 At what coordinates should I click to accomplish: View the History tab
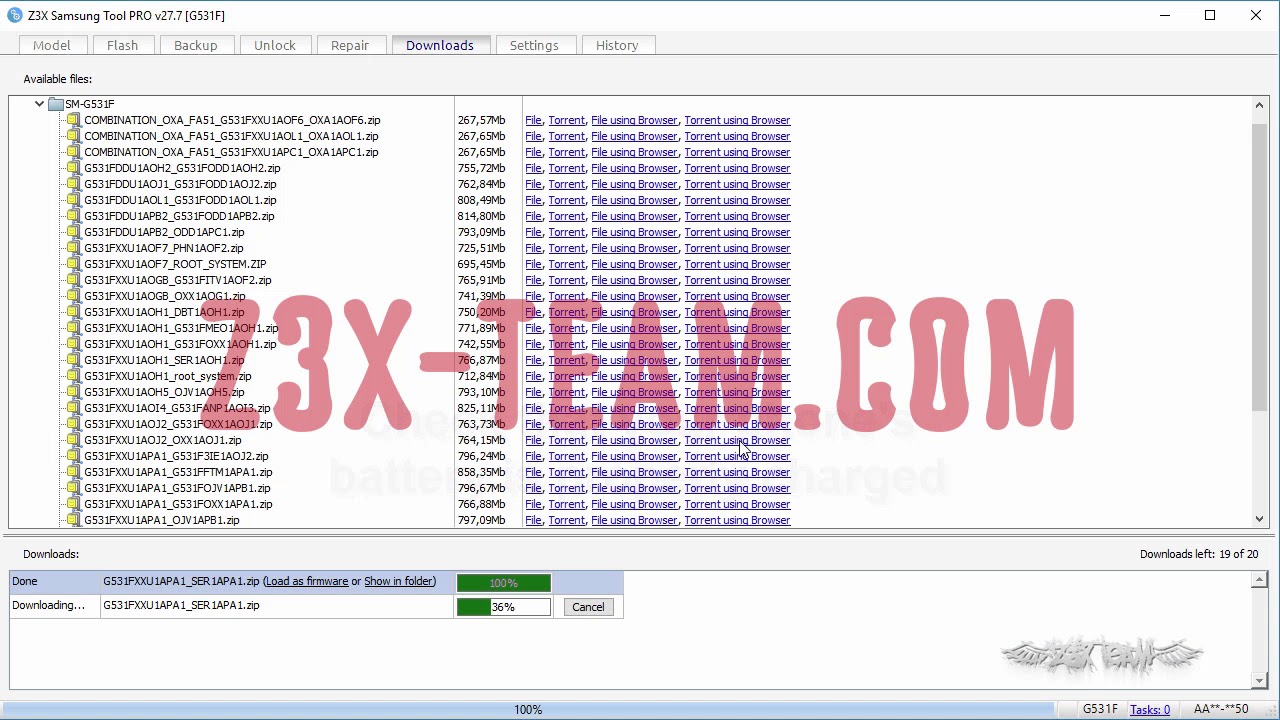click(x=617, y=45)
